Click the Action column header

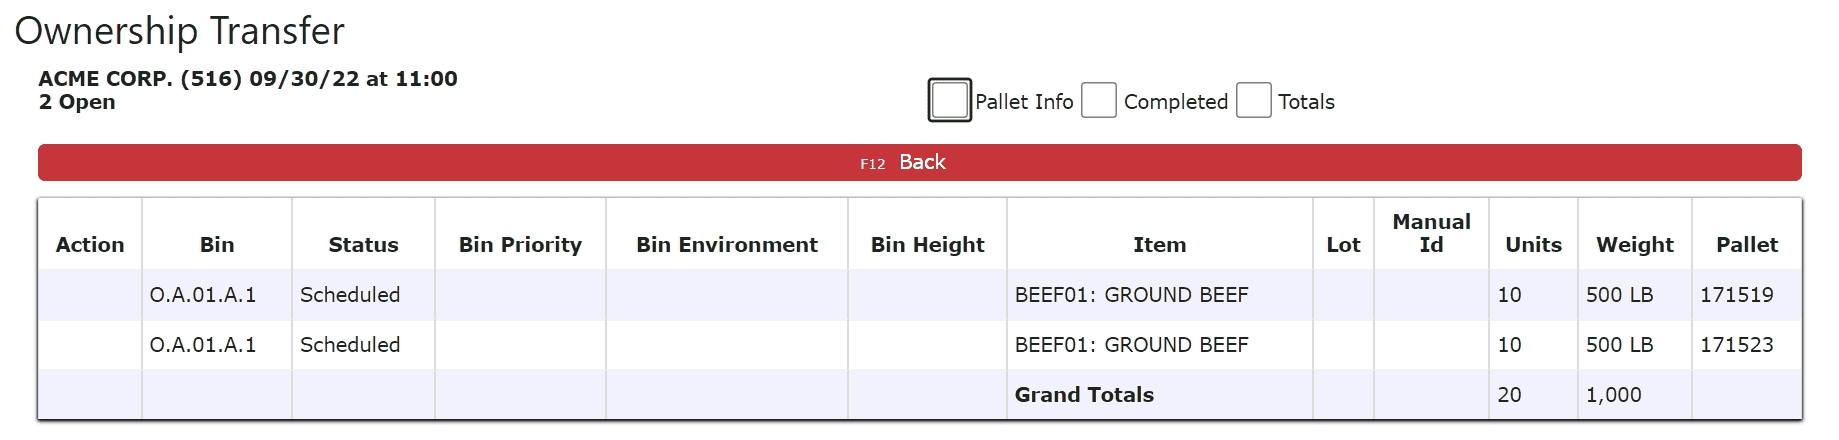pos(90,244)
